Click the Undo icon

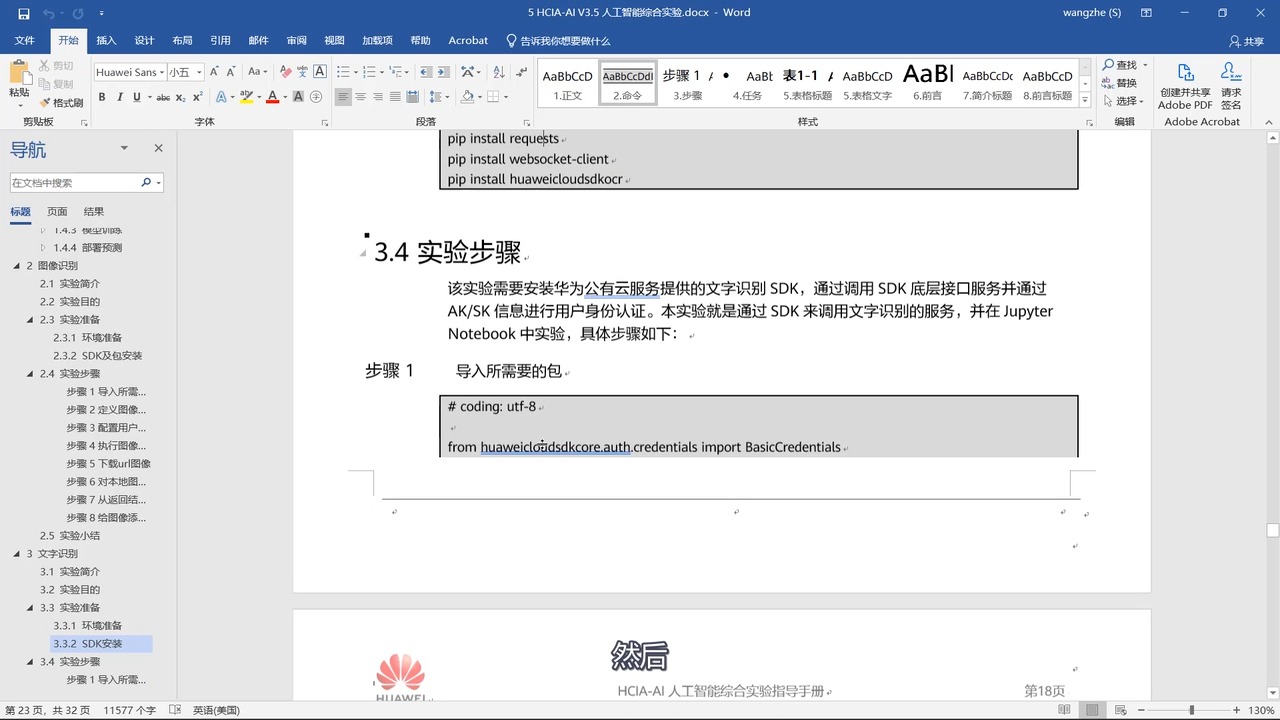click(x=48, y=13)
